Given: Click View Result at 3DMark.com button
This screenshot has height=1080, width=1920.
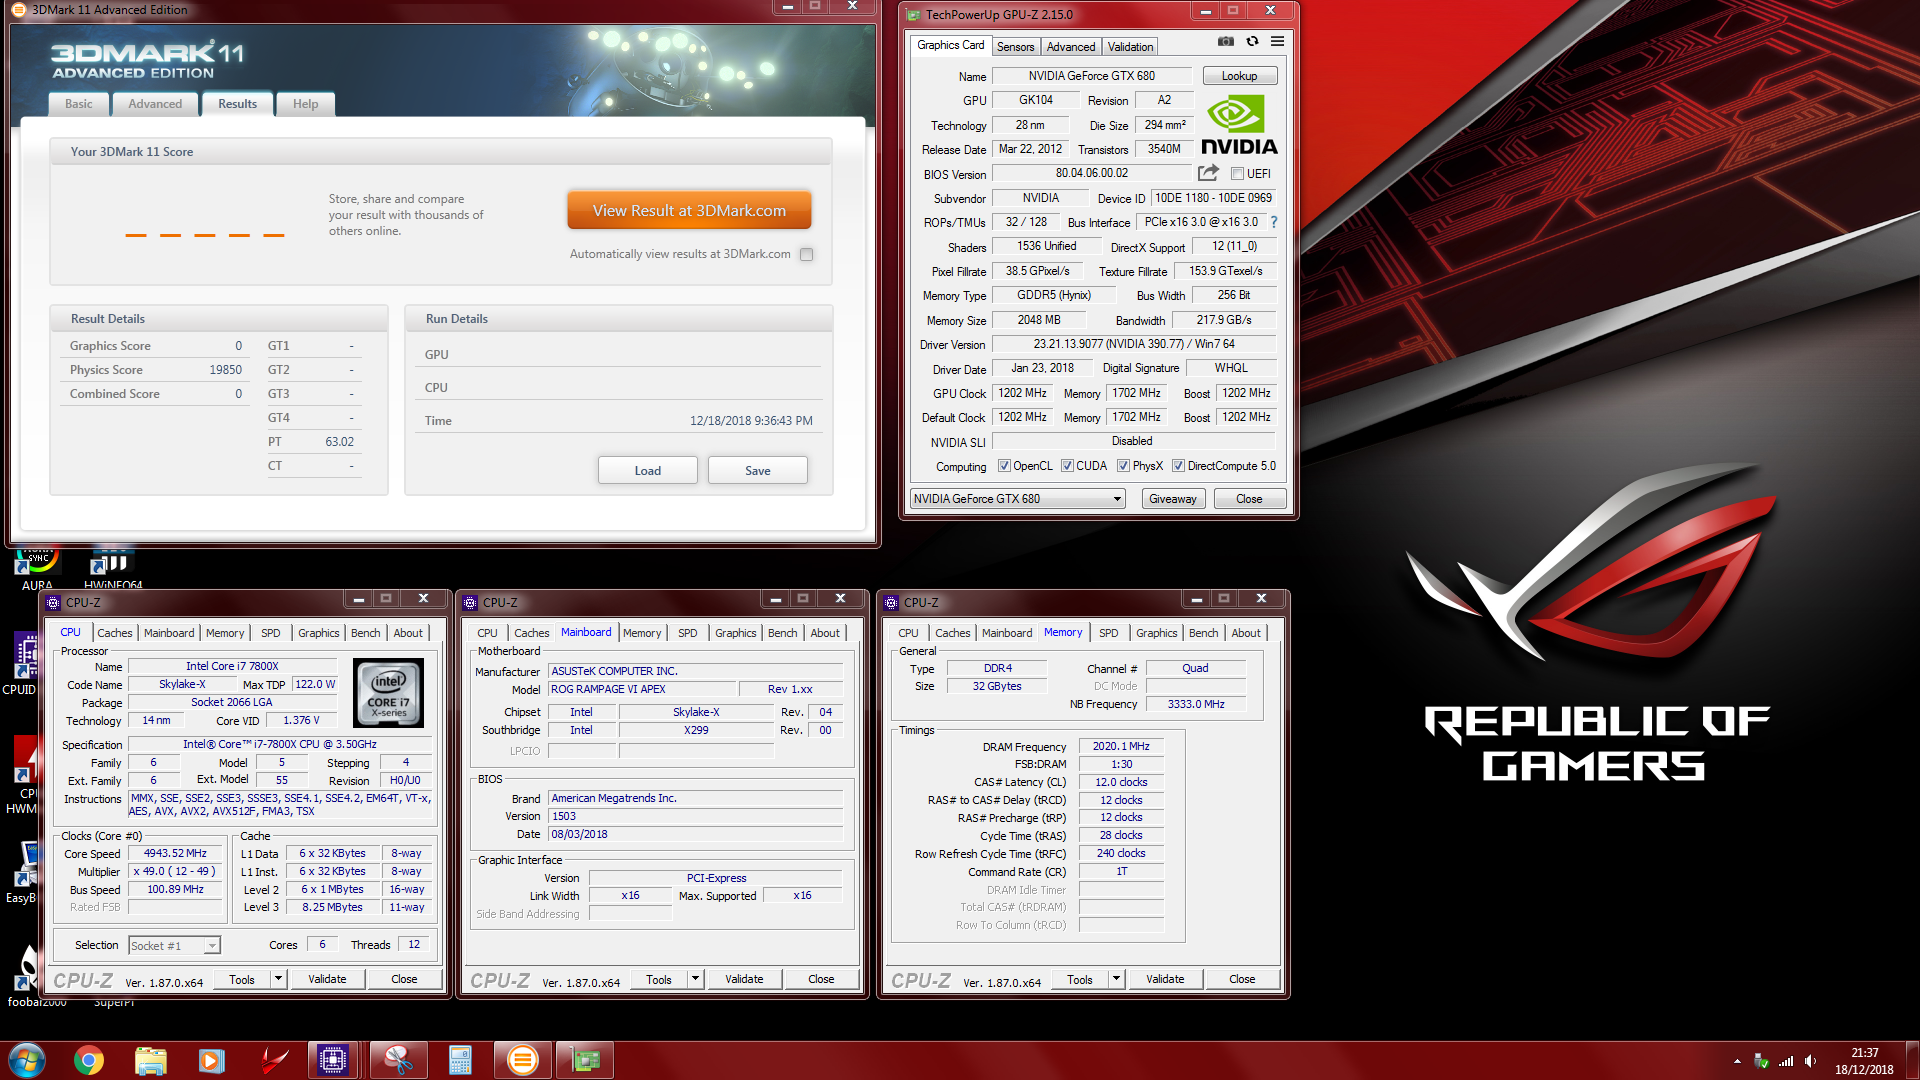Looking at the screenshot, I should [x=689, y=211].
